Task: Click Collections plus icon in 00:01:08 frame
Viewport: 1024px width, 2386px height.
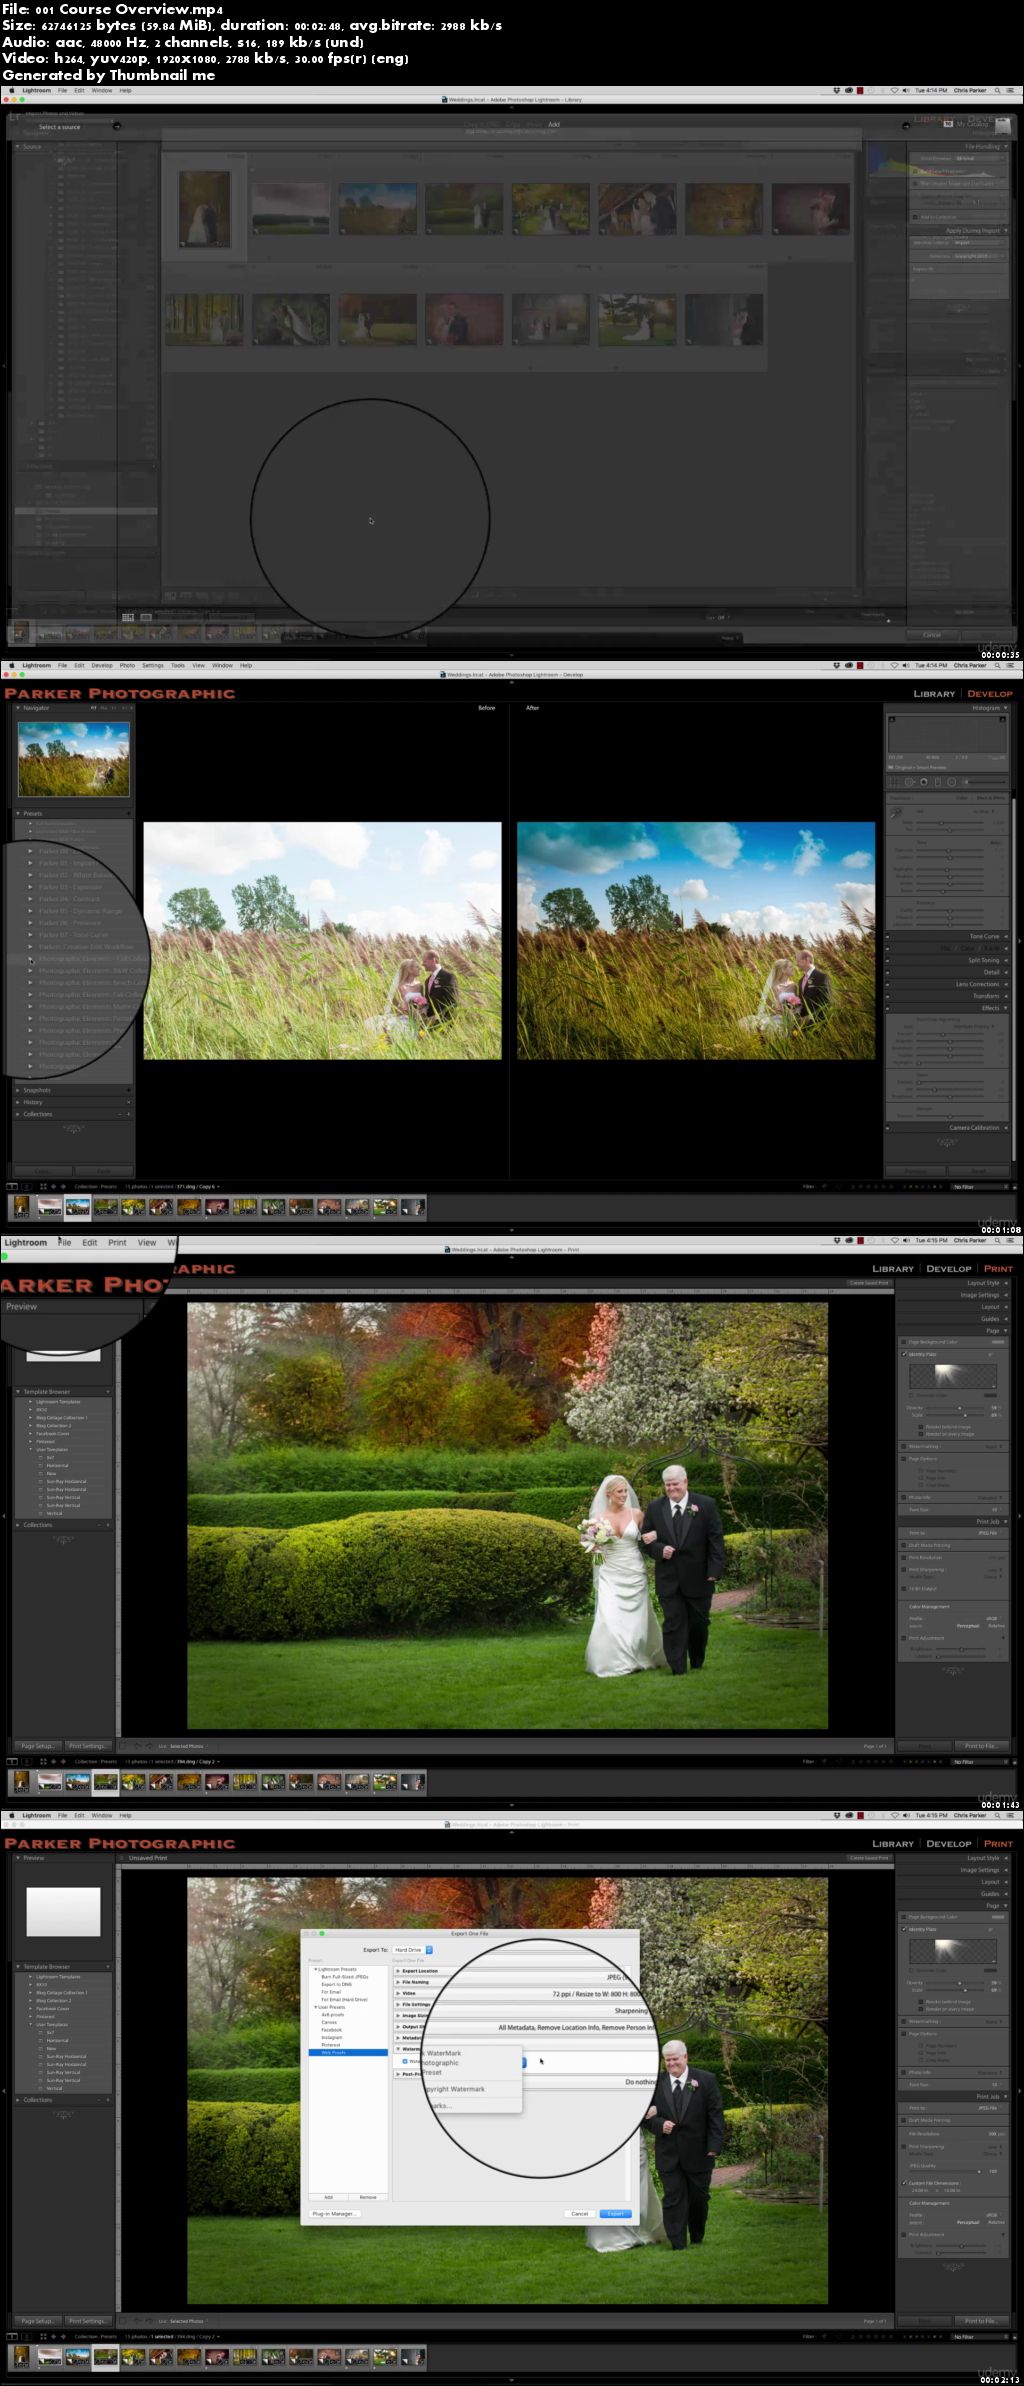Action: coord(128,1114)
